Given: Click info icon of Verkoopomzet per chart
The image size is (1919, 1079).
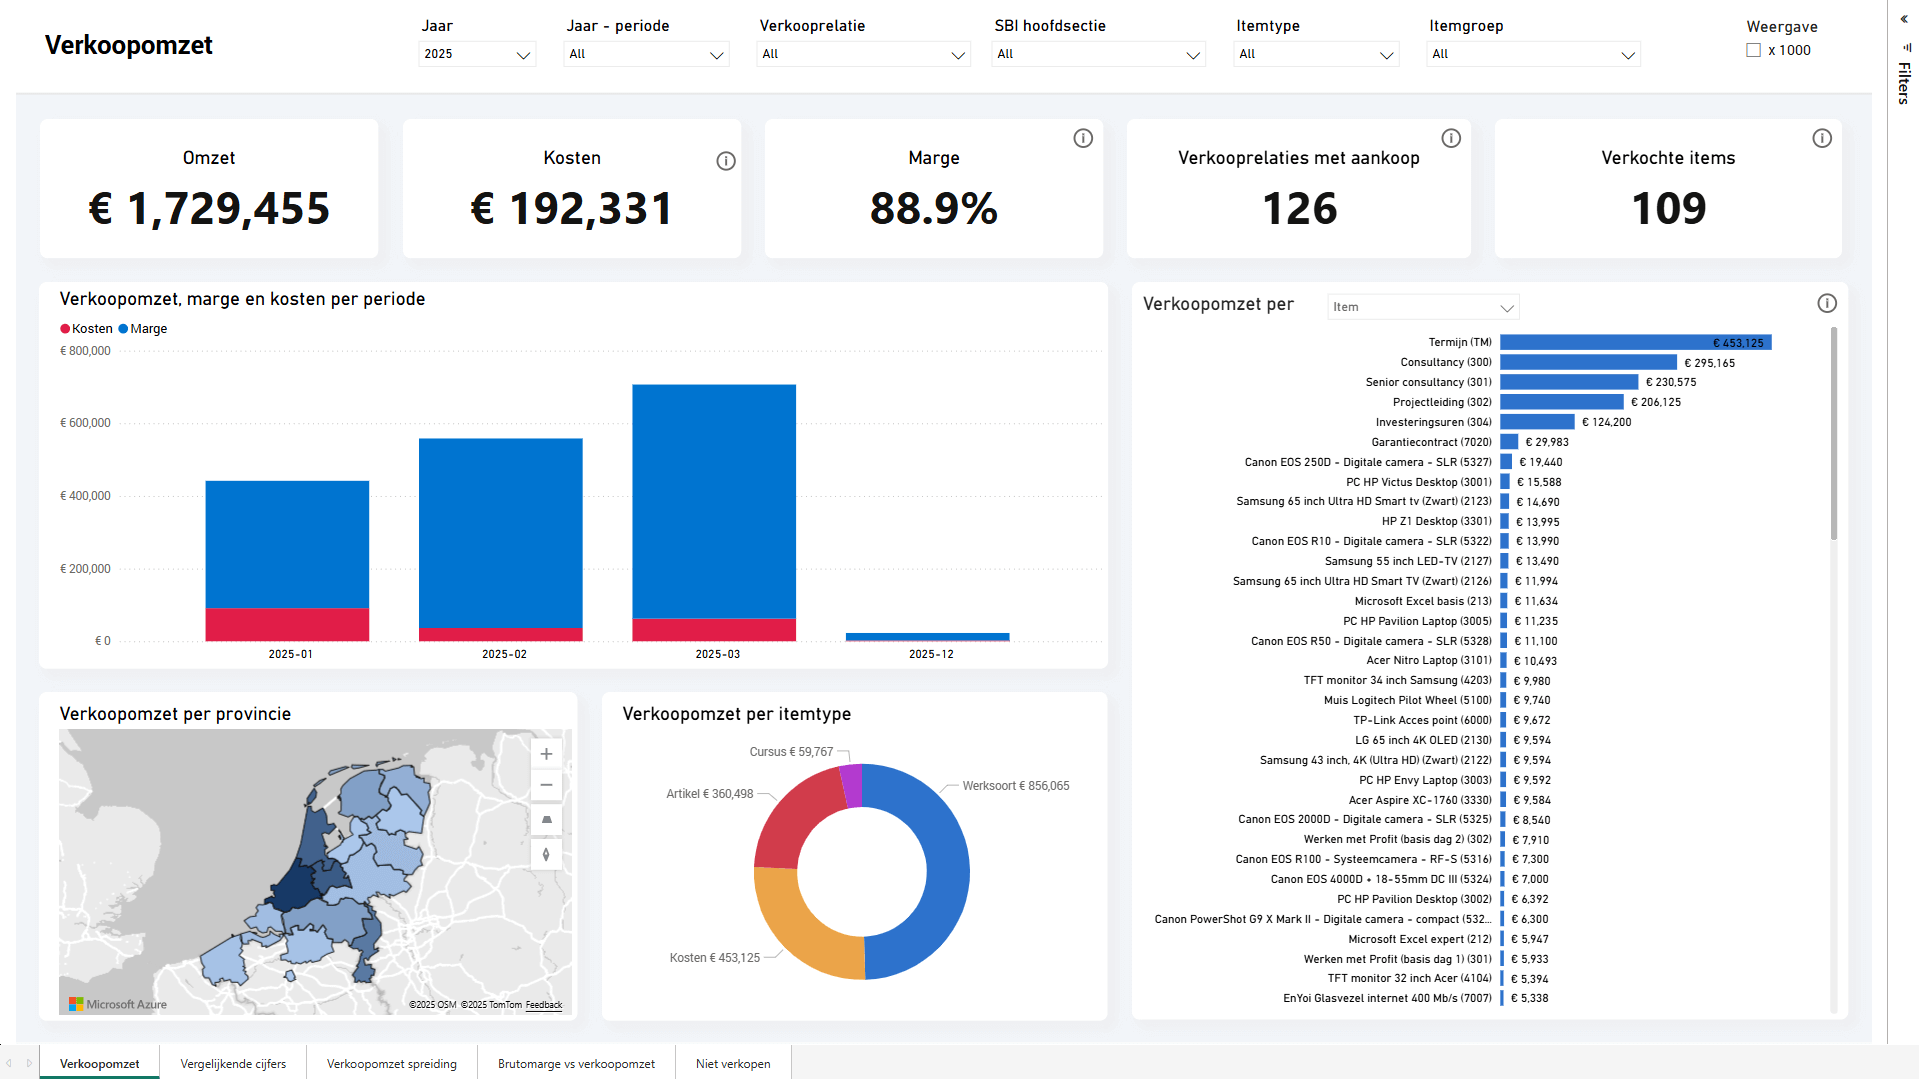Looking at the screenshot, I should (1827, 303).
